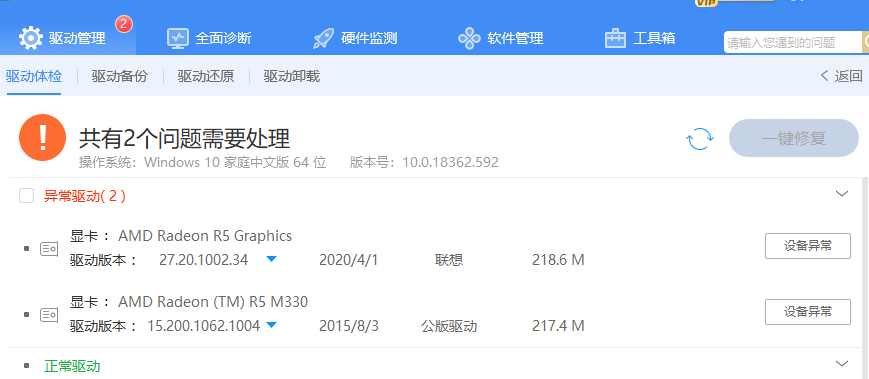Click the Radeon R5 M330 device icon
869x379 pixels.
(x=49, y=315)
